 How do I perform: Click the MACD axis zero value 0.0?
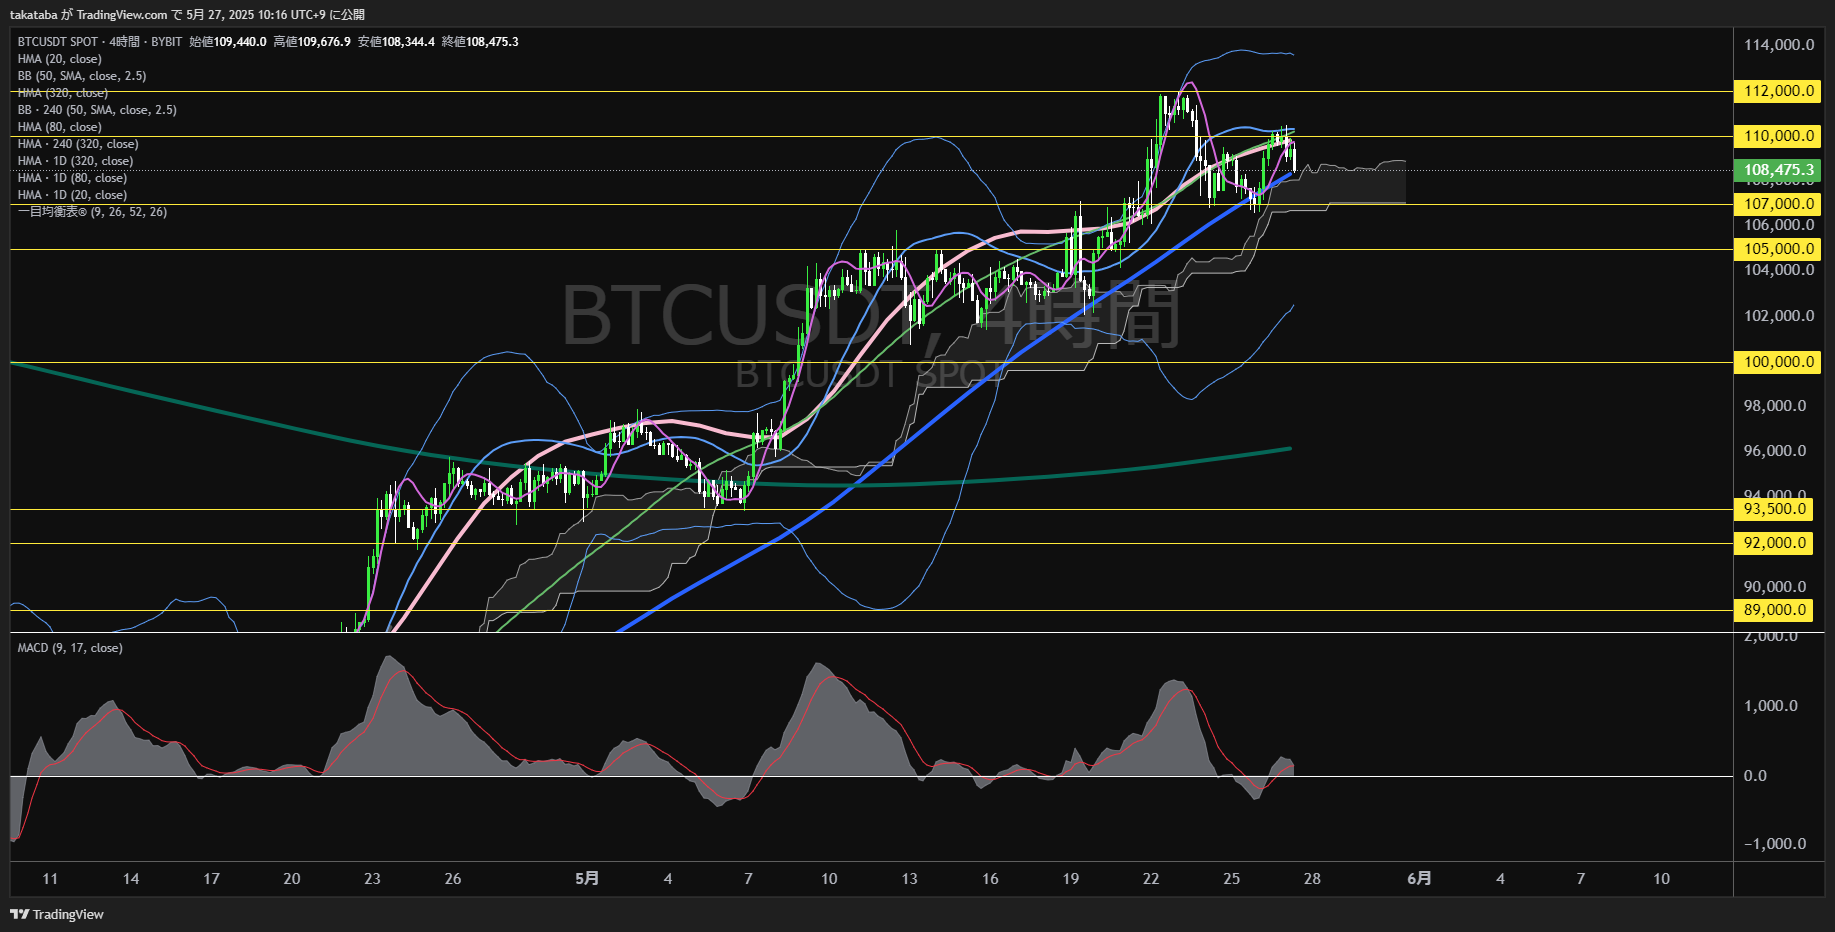coord(1755,776)
